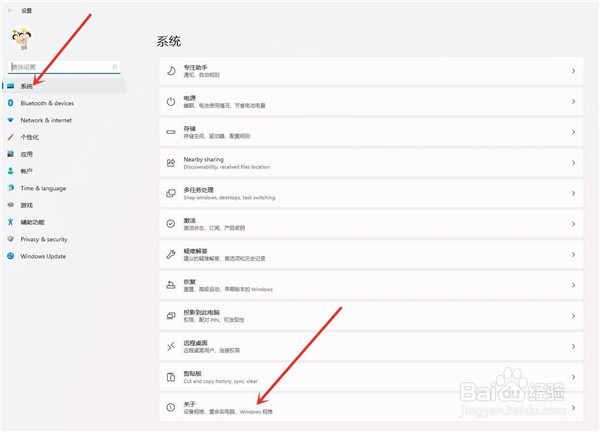Open 专注助手 focus assist settings
The image size is (600, 432).
pos(371,71)
